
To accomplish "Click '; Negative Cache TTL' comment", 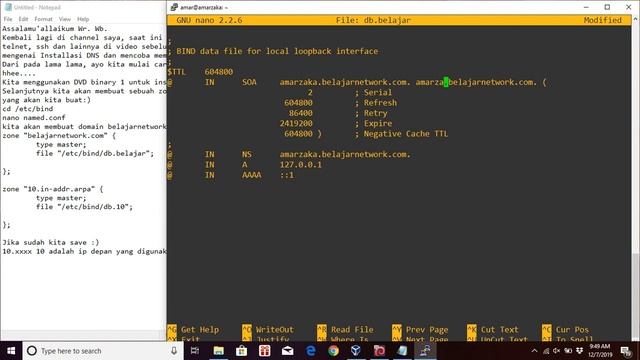I will click(401, 133).
